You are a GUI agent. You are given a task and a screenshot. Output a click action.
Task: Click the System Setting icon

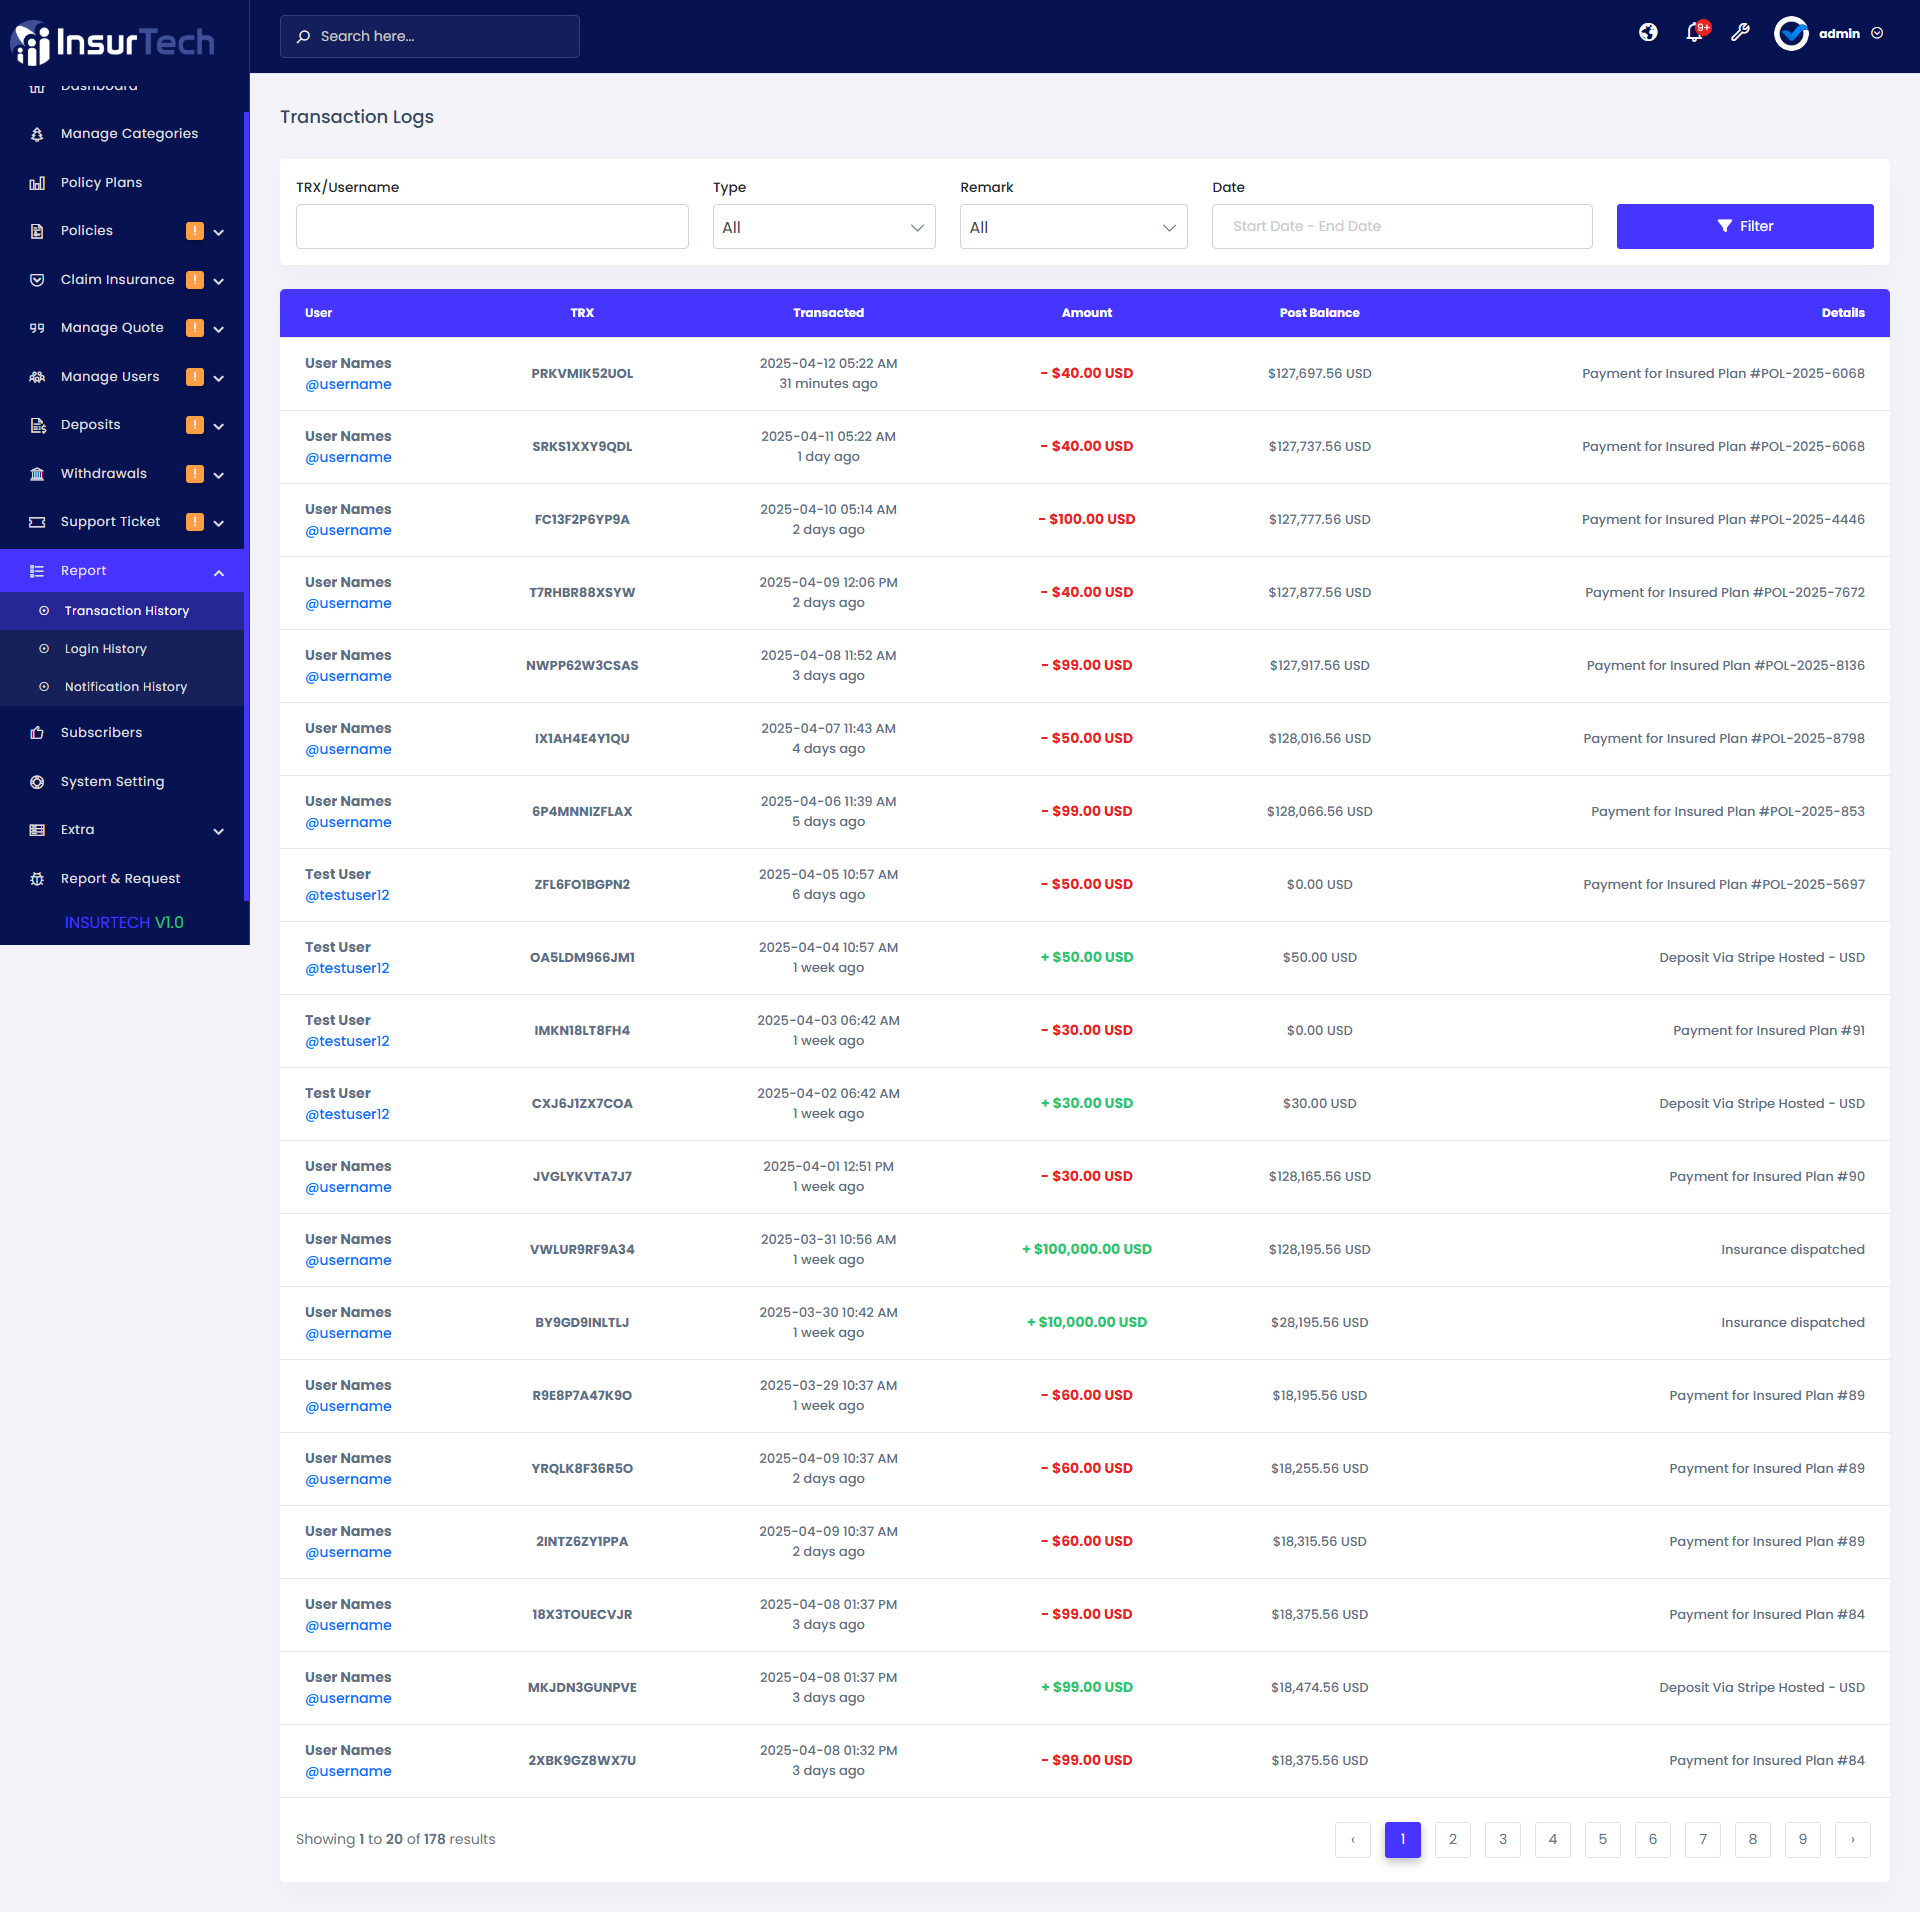point(37,782)
